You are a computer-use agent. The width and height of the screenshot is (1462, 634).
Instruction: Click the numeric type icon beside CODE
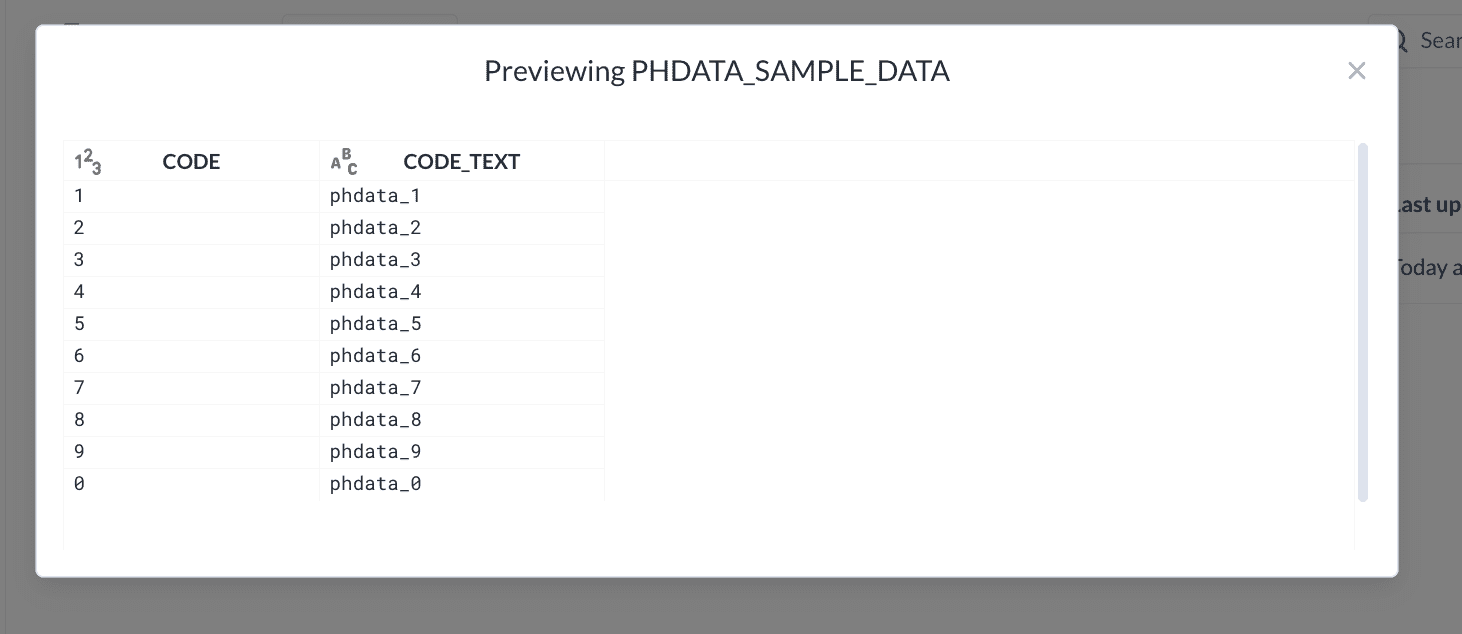click(x=88, y=161)
